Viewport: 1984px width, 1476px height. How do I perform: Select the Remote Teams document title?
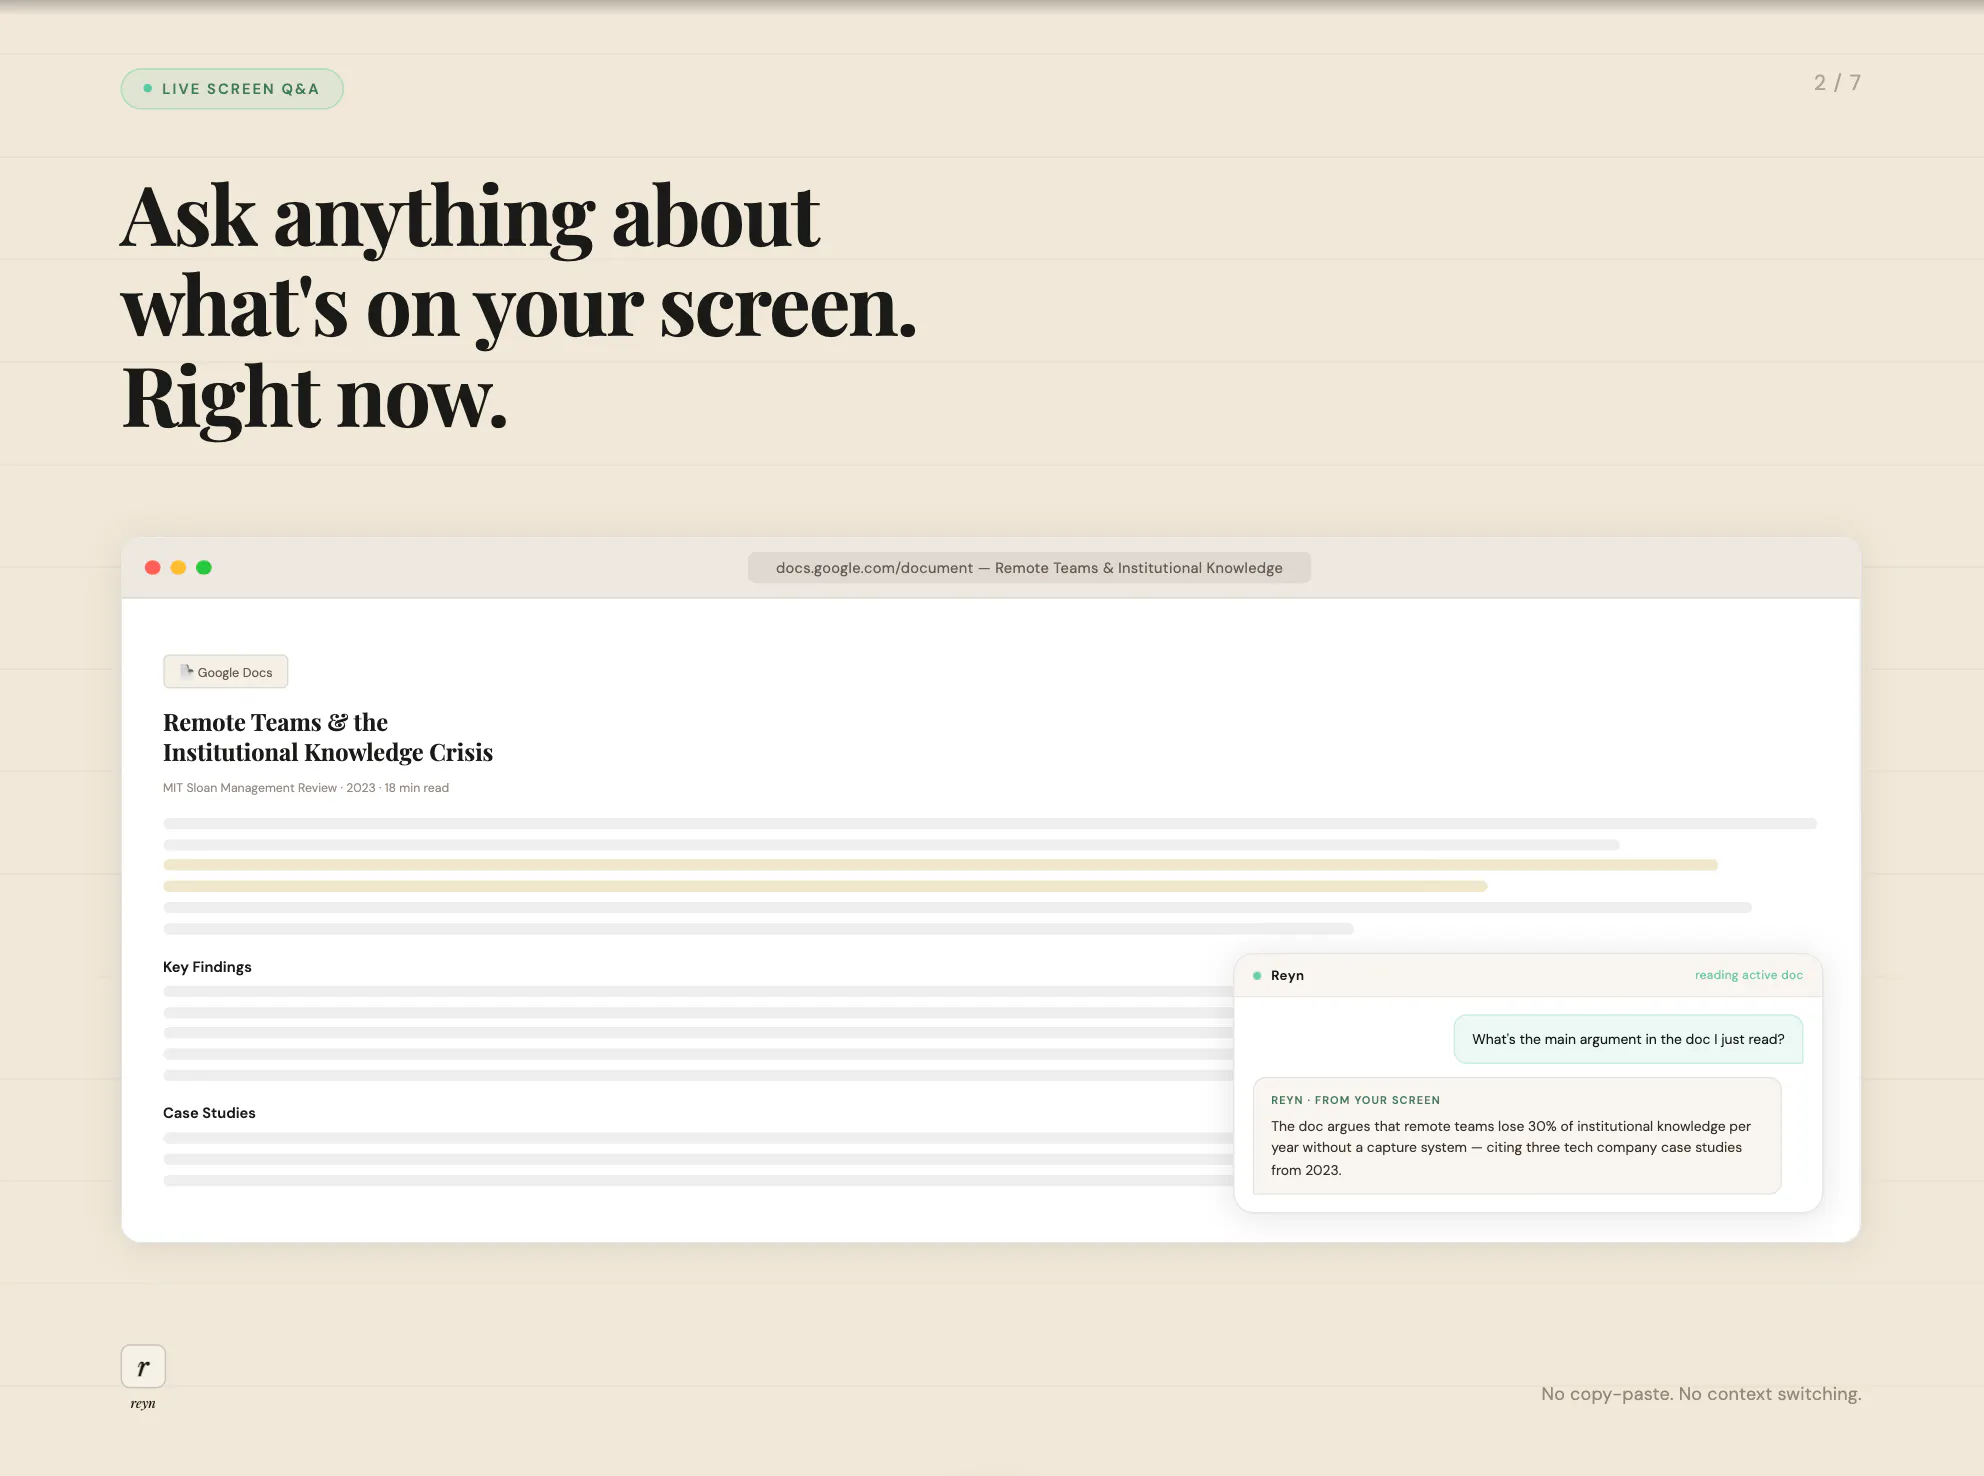[x=328, y=737]
